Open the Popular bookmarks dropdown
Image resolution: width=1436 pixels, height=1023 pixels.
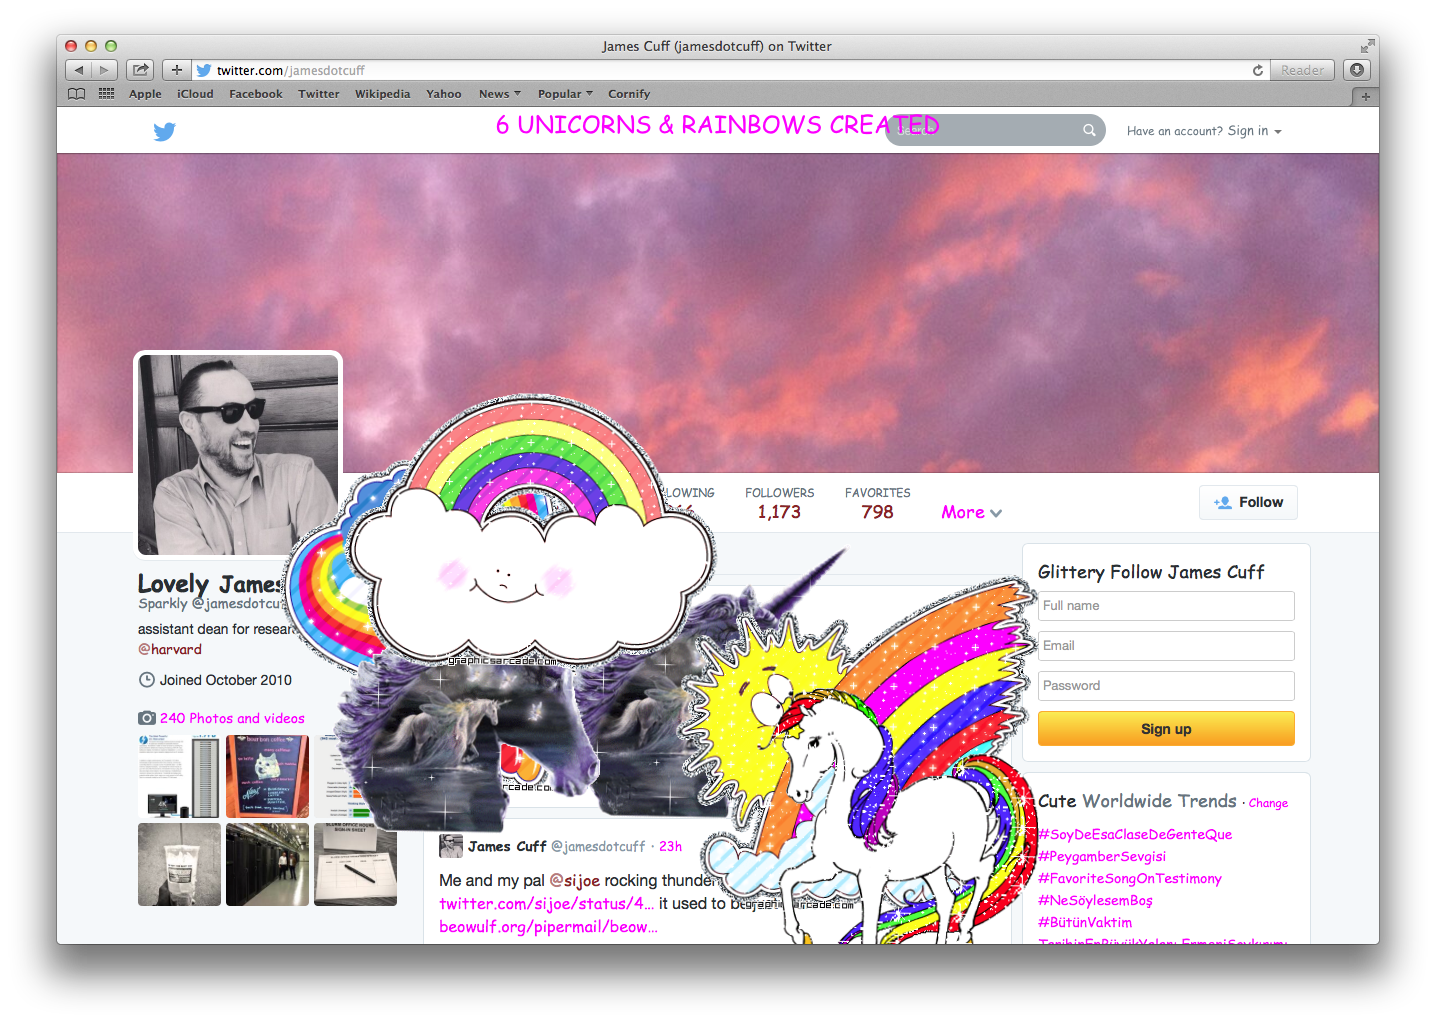[x=565, y=94]
